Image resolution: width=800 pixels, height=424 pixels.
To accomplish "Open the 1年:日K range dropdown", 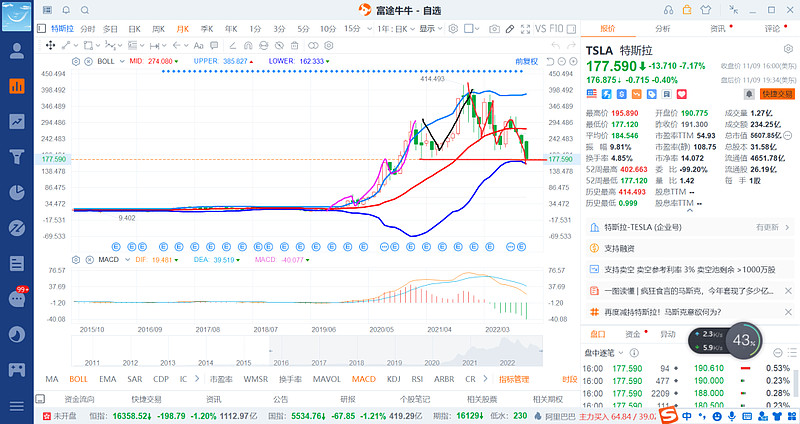I will pyautogui.click(x=395, y=29).
